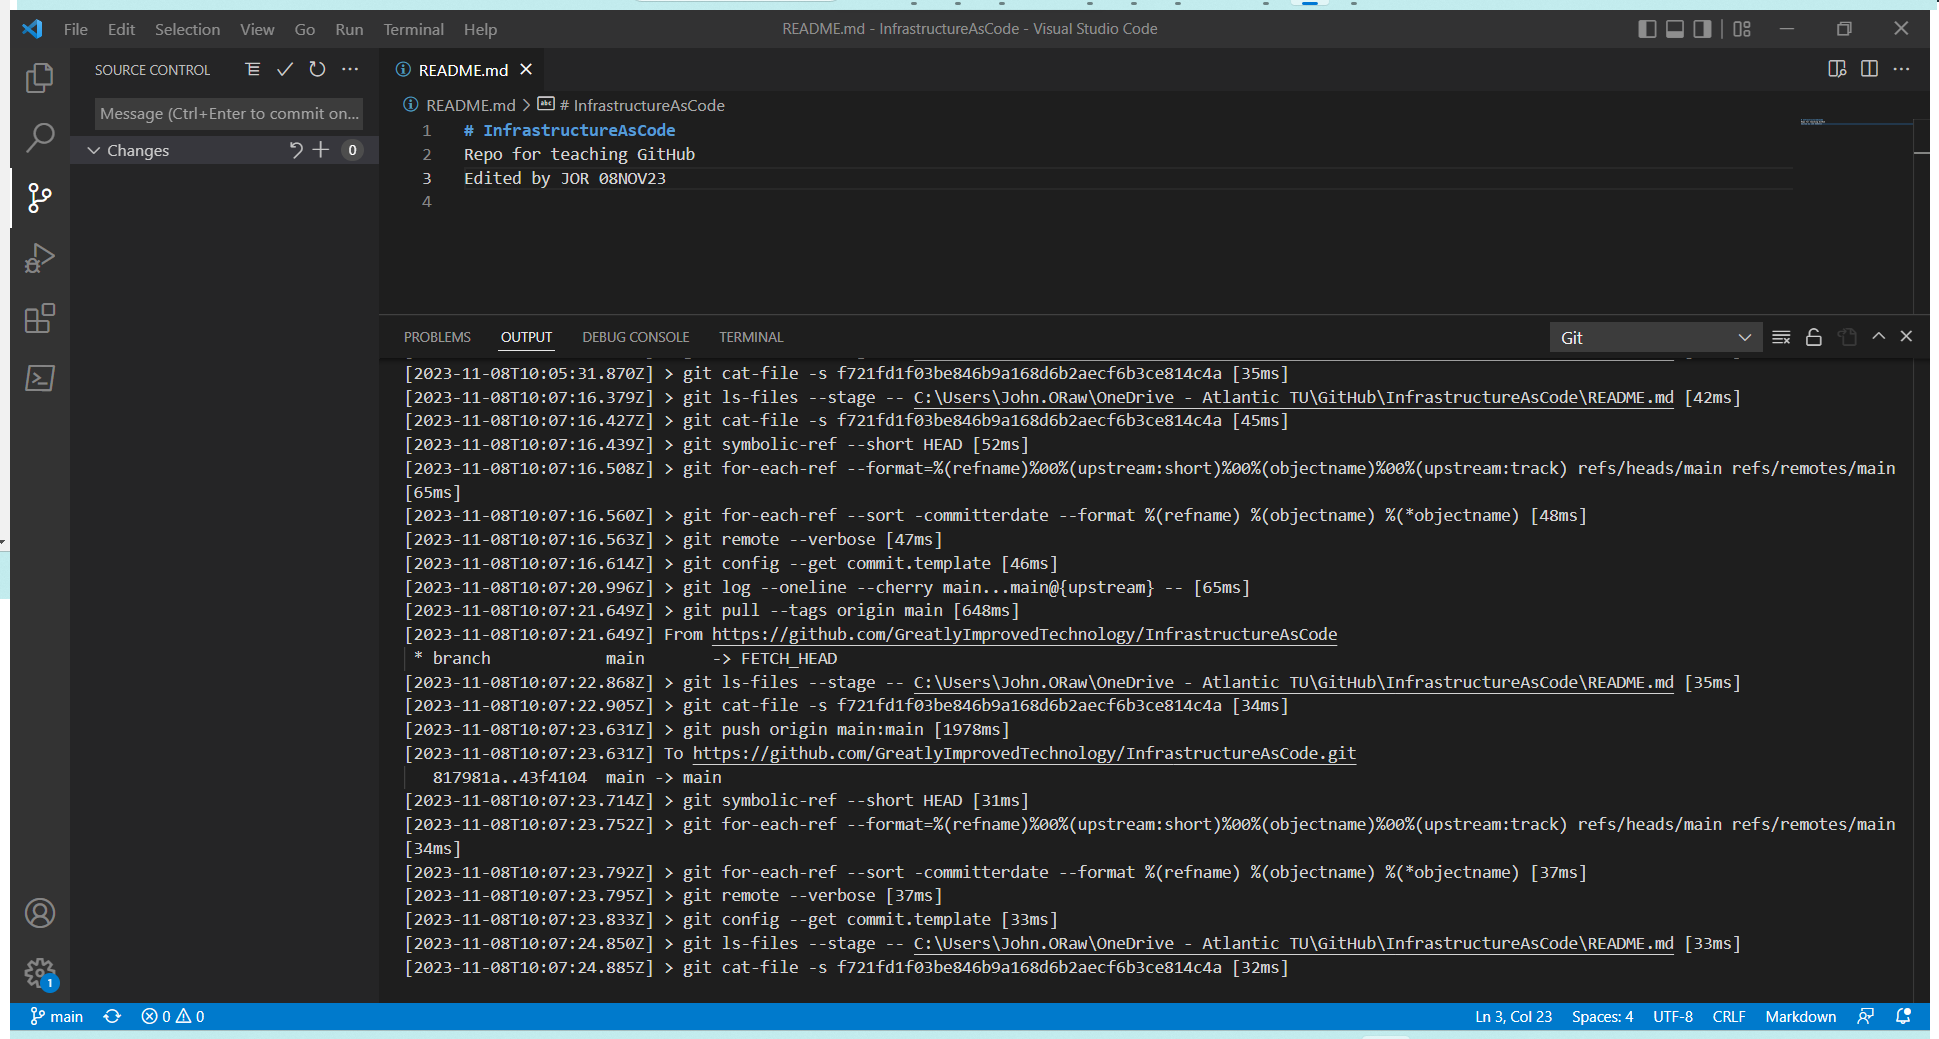Collapse the Changes section
The image size is (1939, 1039).
[x=94, y=150]
